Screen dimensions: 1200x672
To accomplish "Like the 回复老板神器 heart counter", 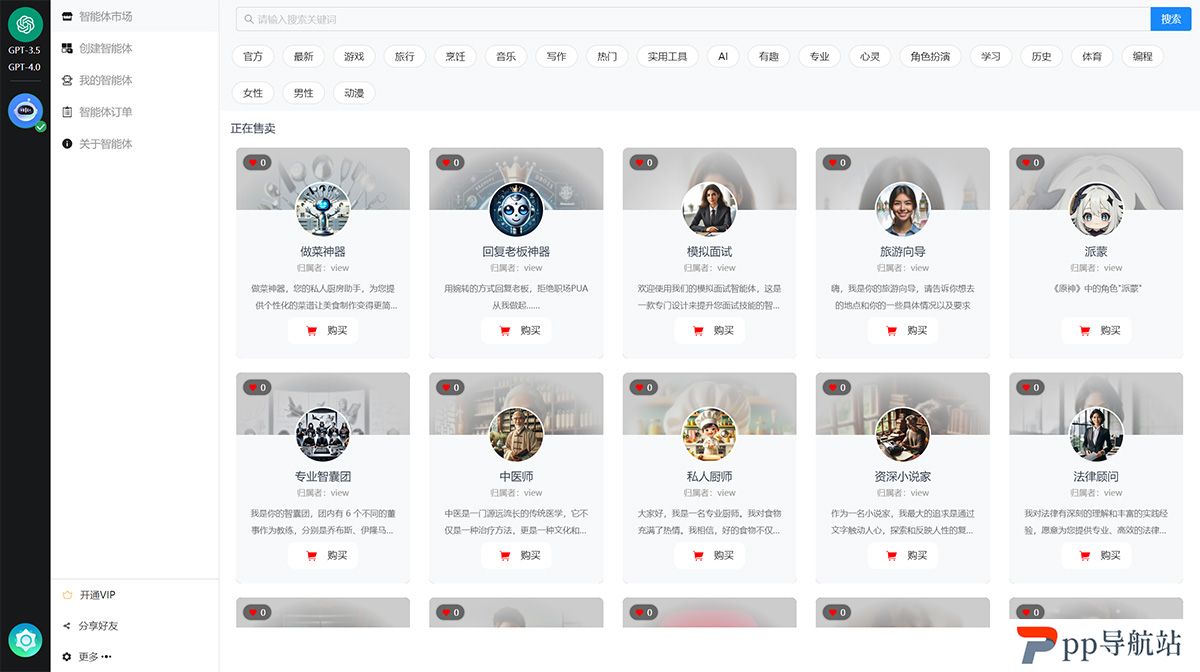I will pyautogui.click(x=451, y=162).
